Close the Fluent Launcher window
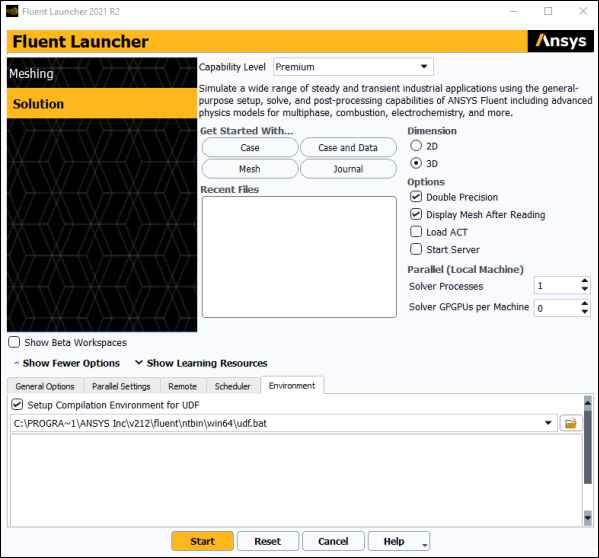This screenshot has height=558, width=599. point(583,11)
